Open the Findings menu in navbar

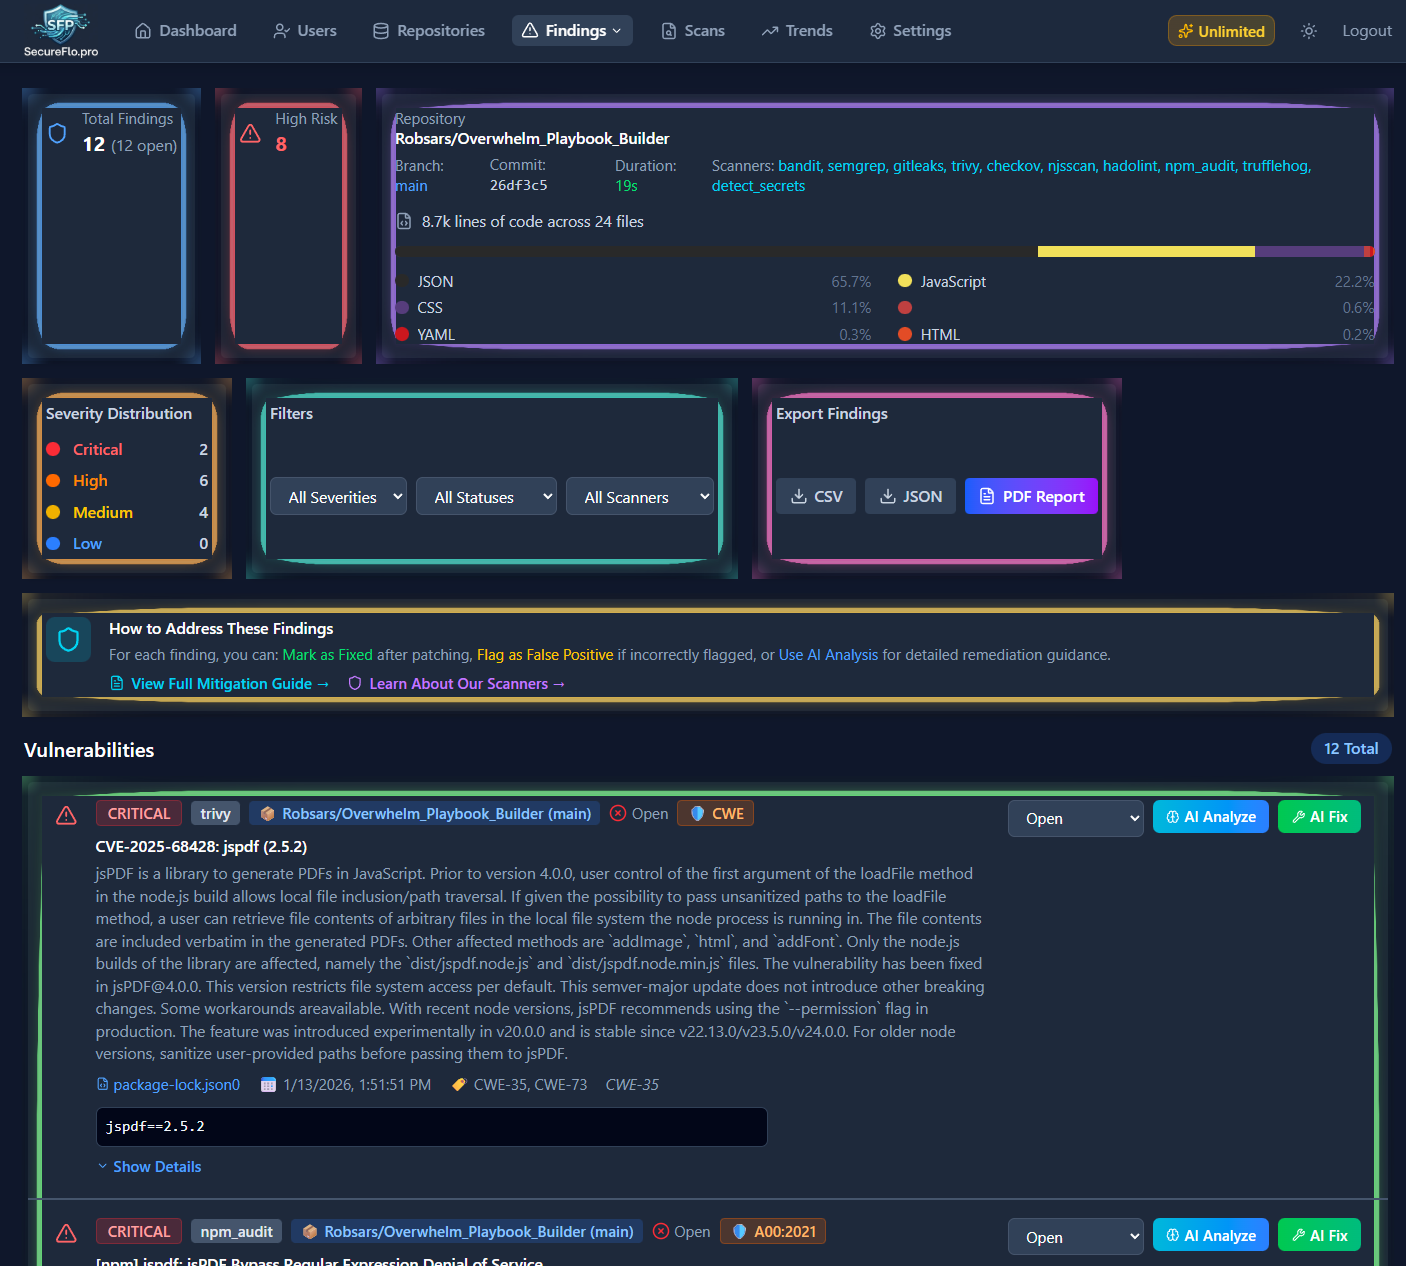(x=572, y=31)
